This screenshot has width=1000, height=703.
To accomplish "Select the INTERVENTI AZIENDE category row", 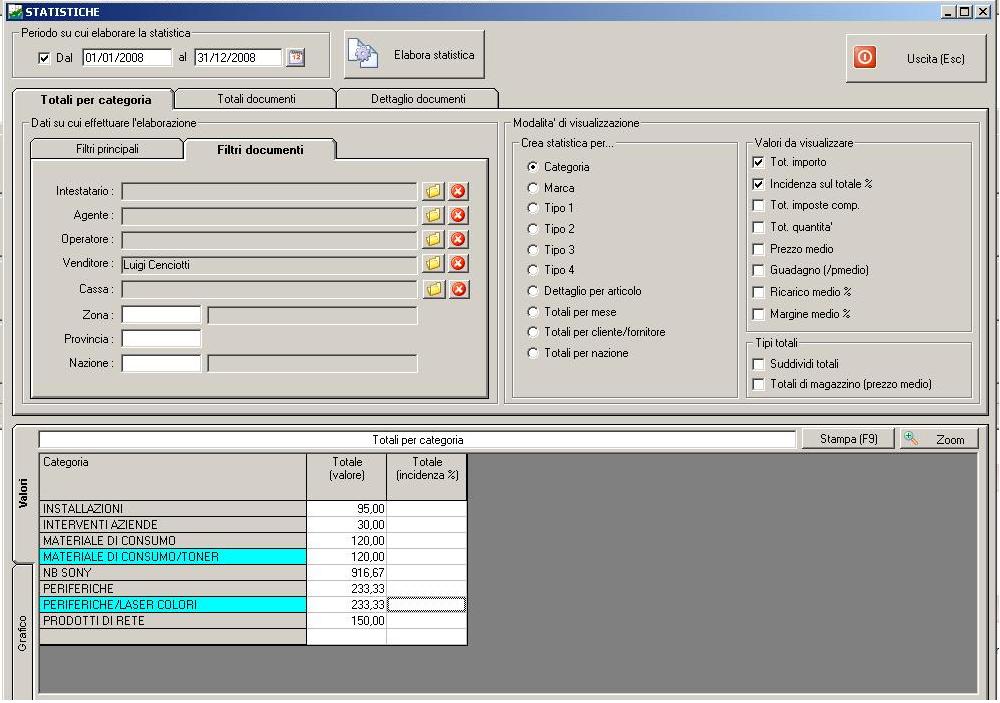I will click(173, 524).
